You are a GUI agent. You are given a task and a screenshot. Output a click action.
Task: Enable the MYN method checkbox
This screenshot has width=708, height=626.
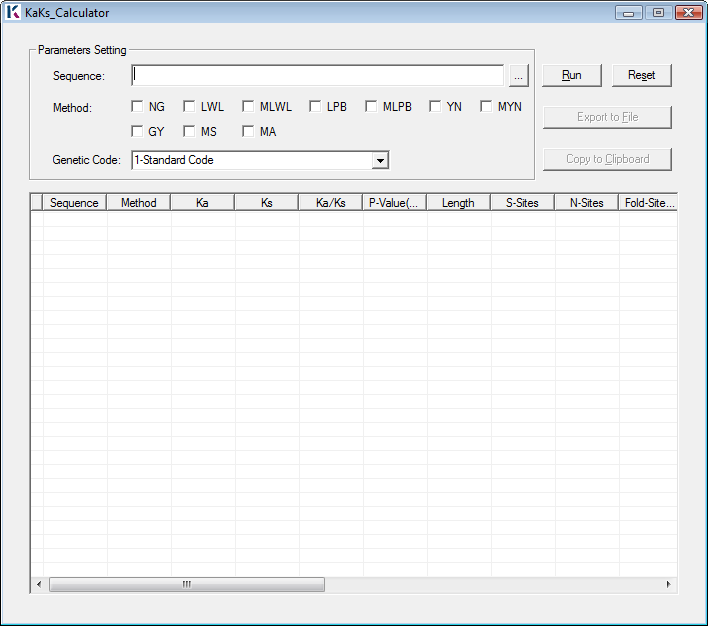click(x=486, y=107)
